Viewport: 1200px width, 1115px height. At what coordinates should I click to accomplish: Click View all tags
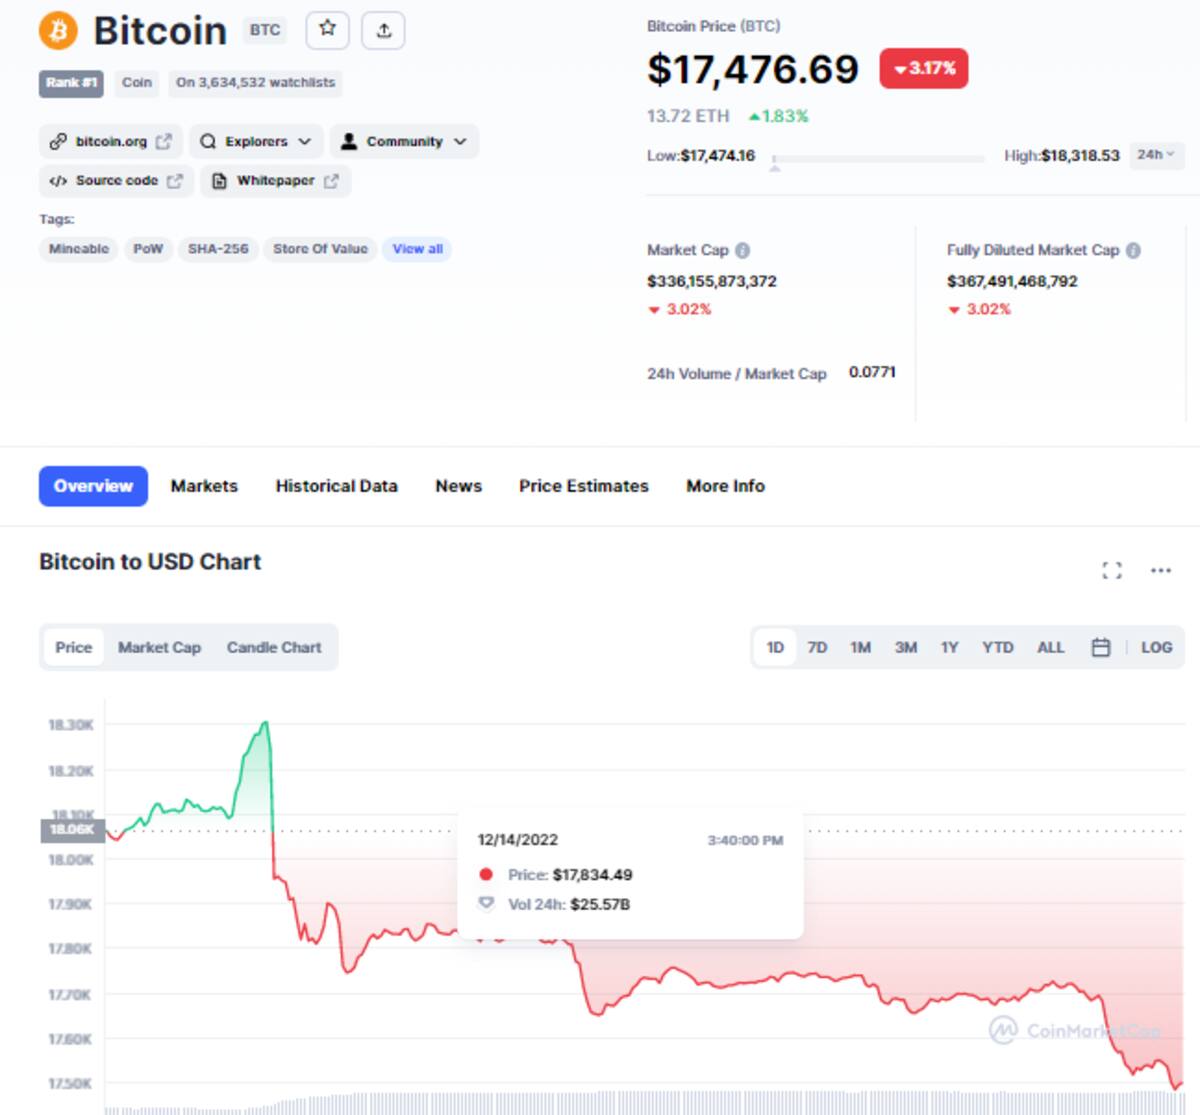[417, 249]
